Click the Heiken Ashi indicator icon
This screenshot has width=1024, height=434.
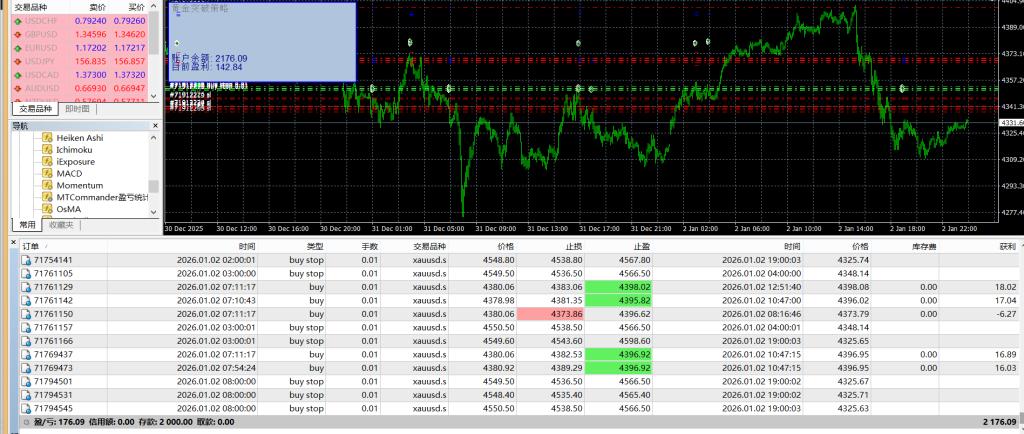[x=47, y=137]
